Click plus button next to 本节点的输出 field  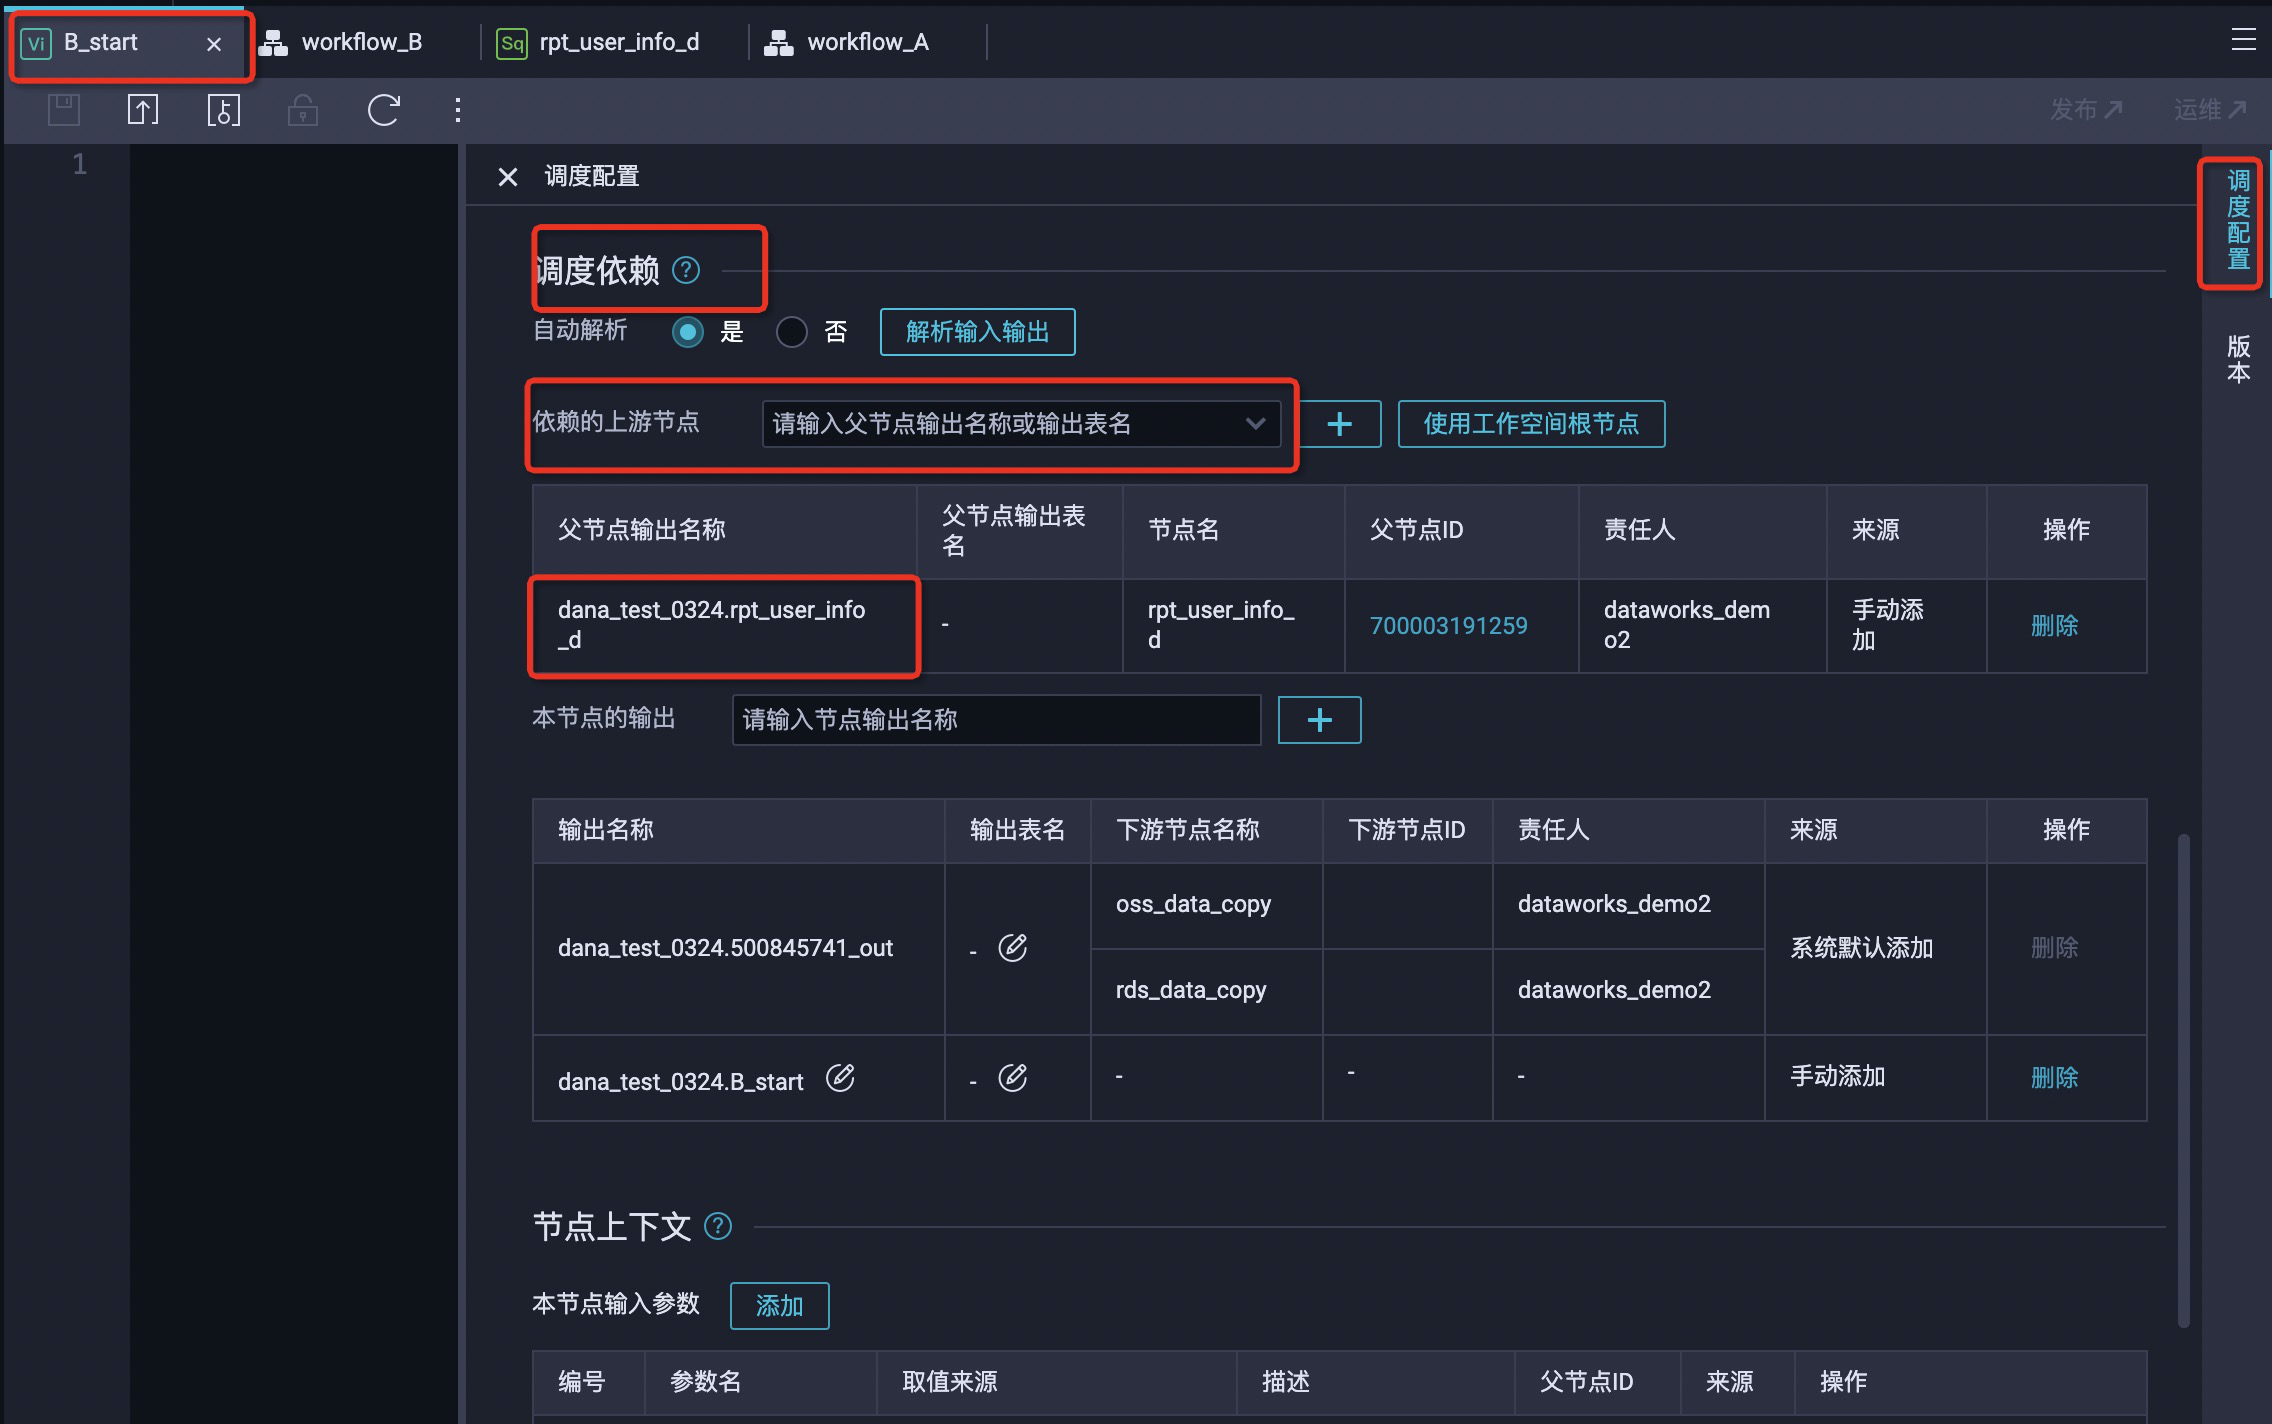[x=1319, y=720]
